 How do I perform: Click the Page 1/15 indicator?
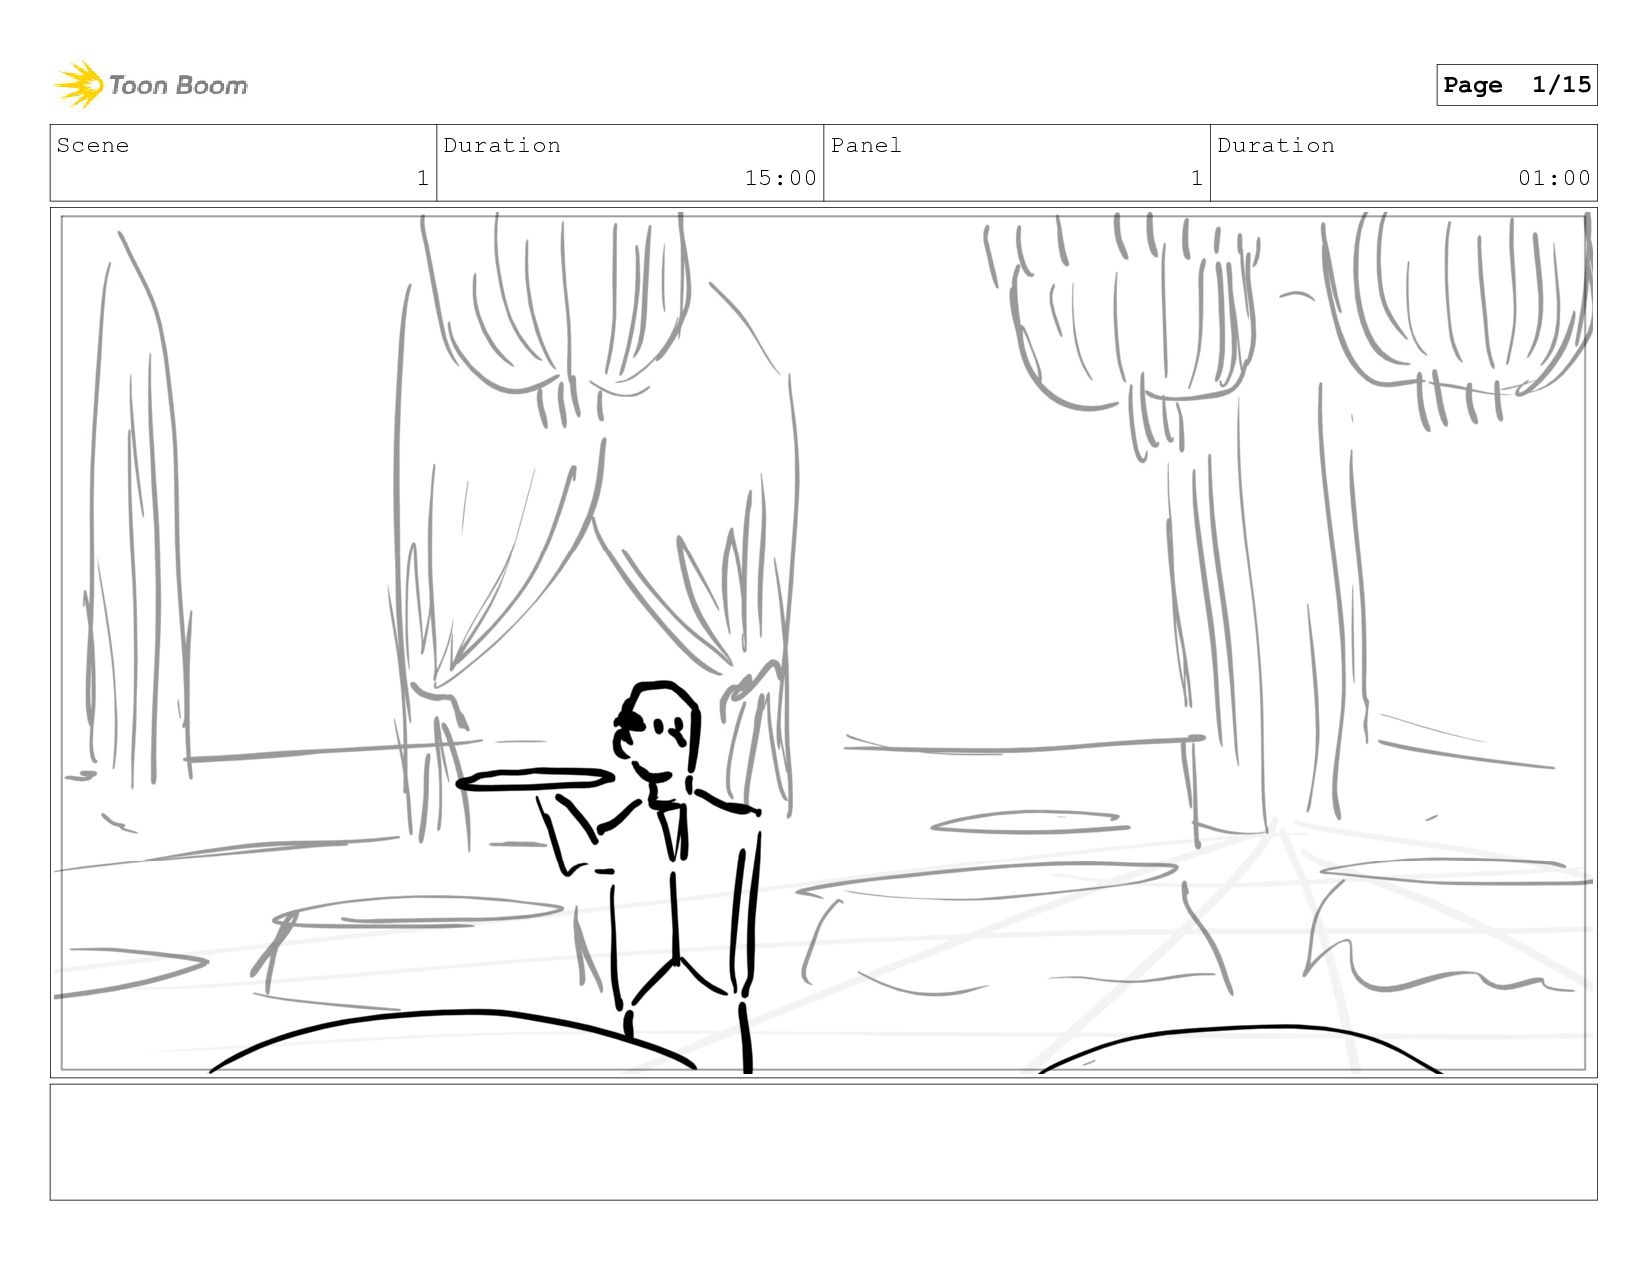[1516, 85]
